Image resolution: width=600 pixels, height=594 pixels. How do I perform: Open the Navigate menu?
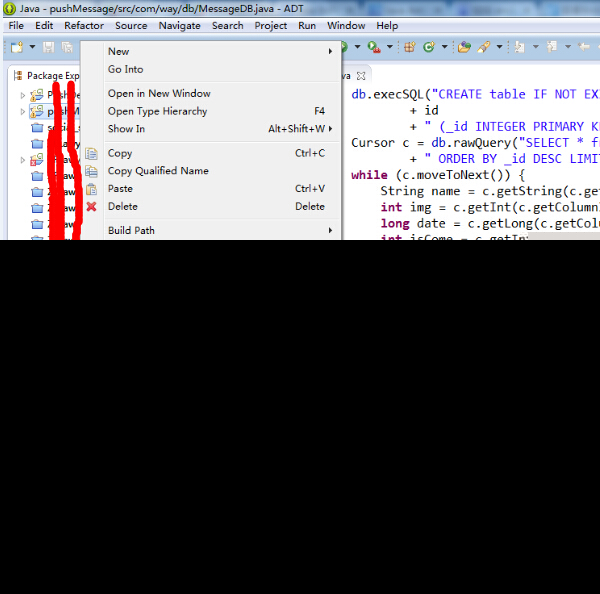click(x=179, y=26)
